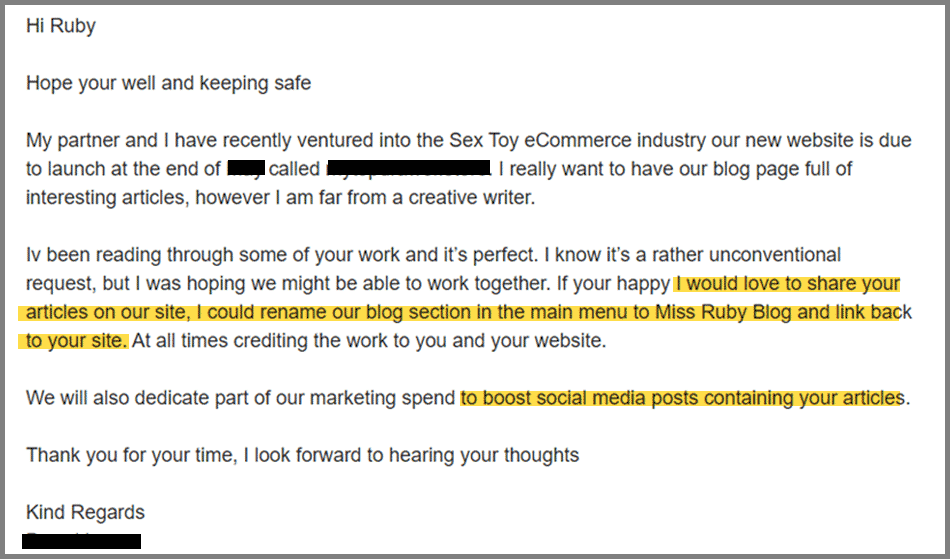Click the black redaction bar after "end of"
950x559 pixels.
(246, 168)
